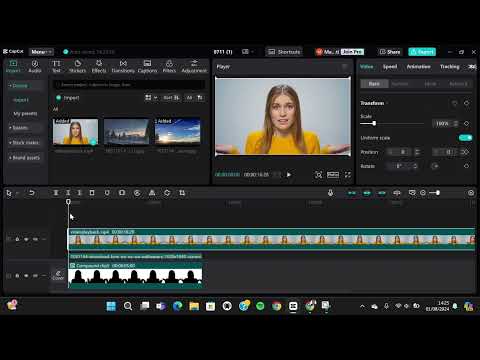Click the Ratio button in the player
The height and width of the screenshot is (360, 480).
pos(333,175)
